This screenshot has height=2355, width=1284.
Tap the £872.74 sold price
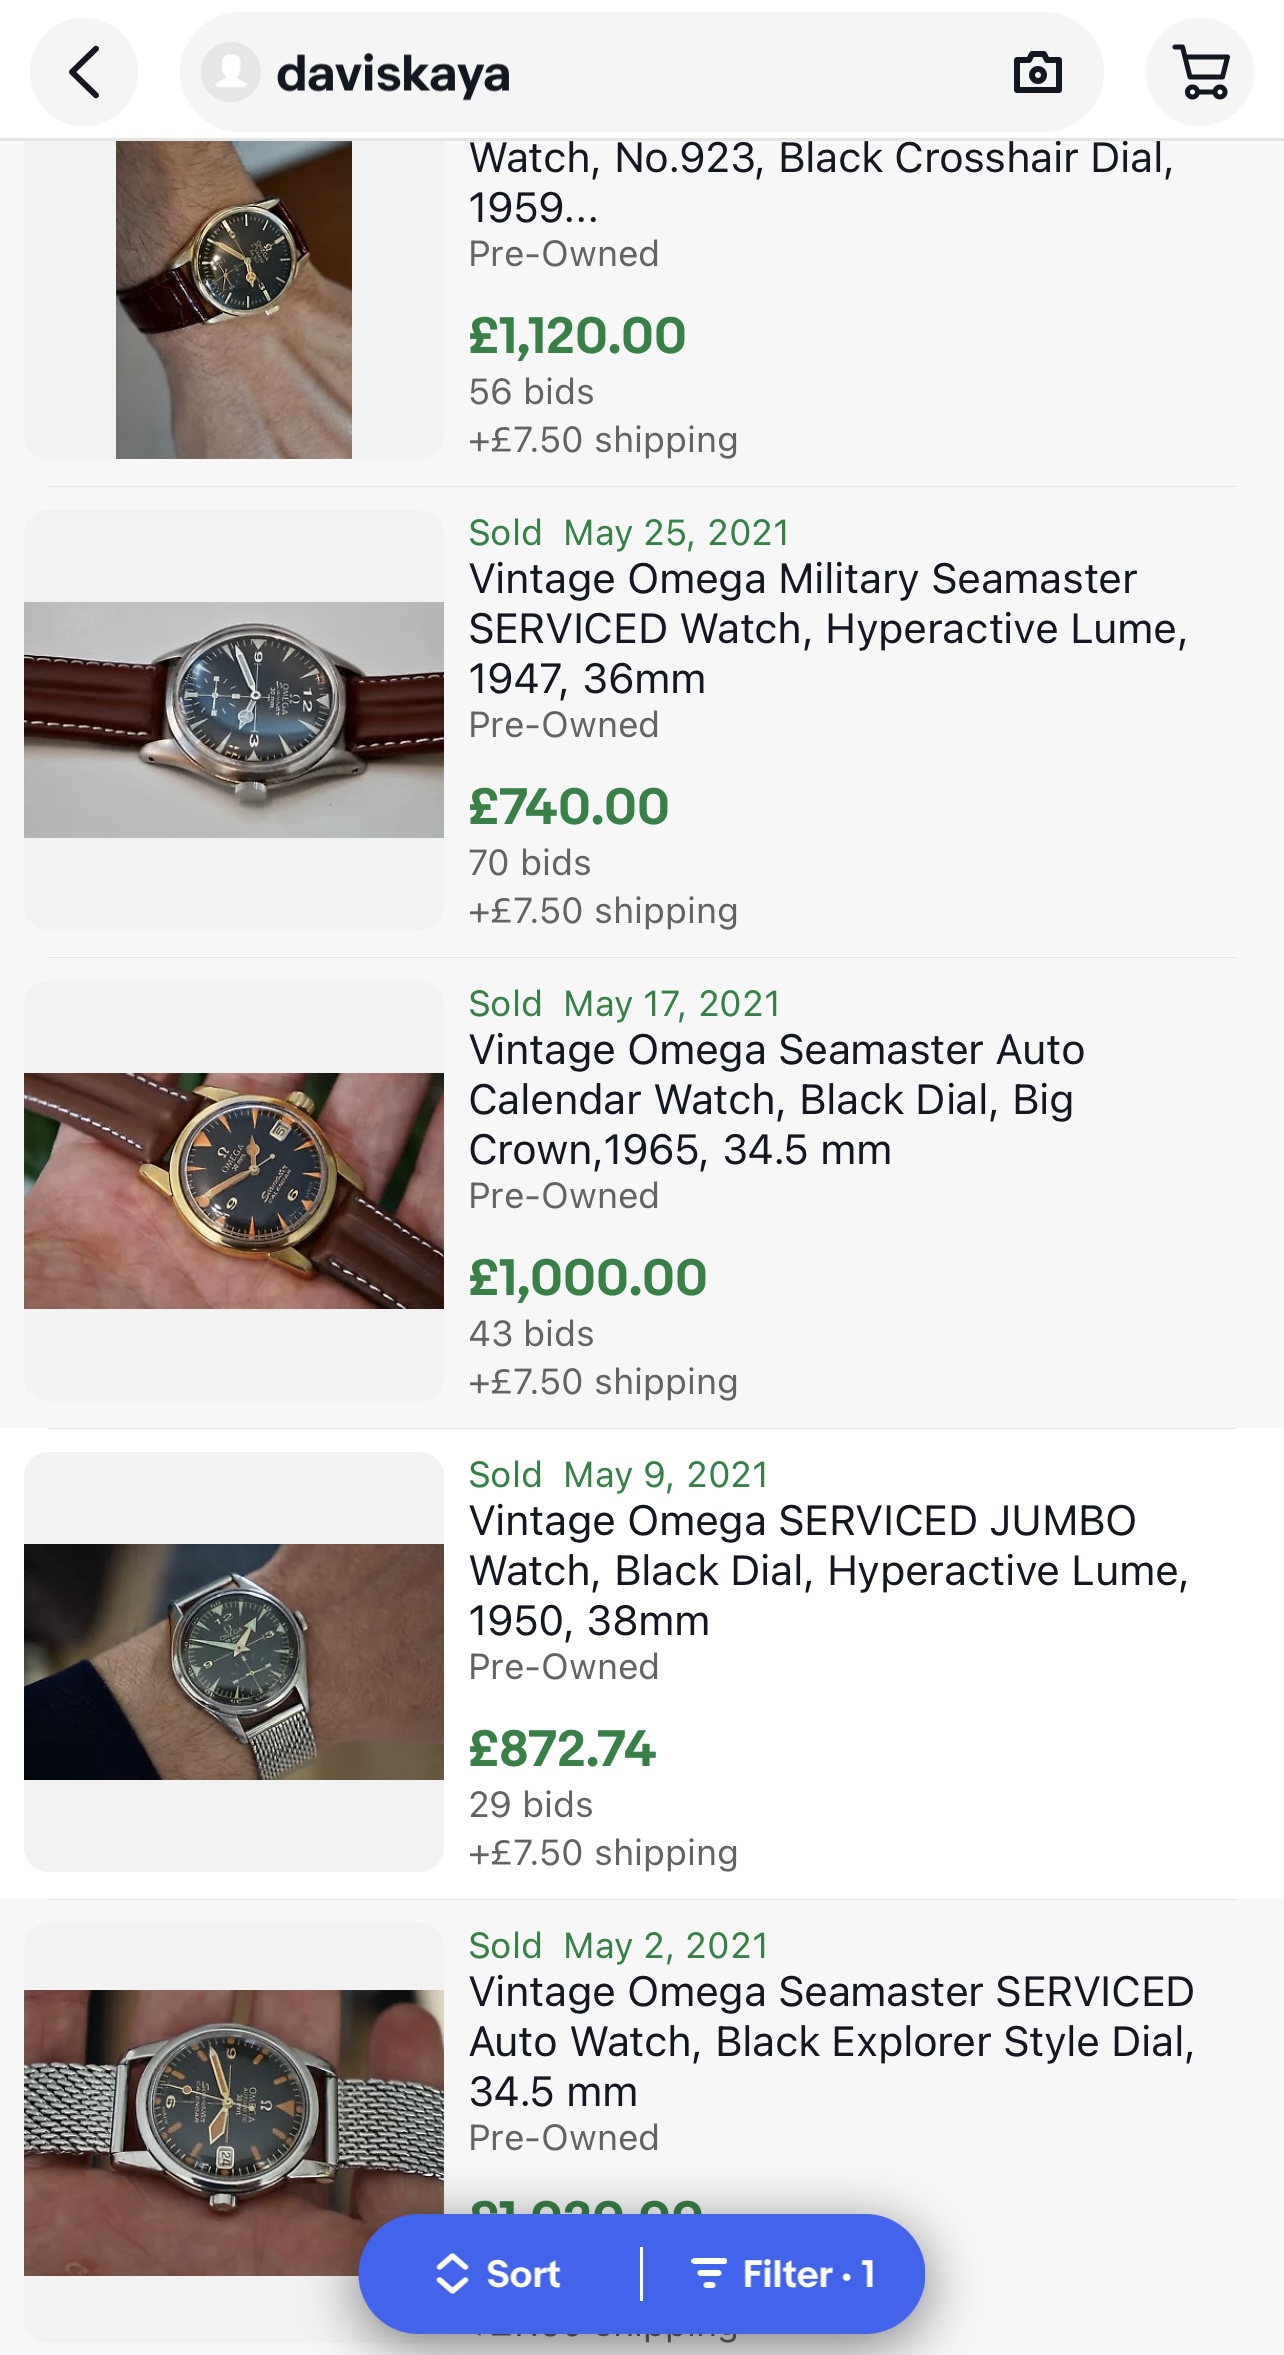click(x=562, y=1749)
